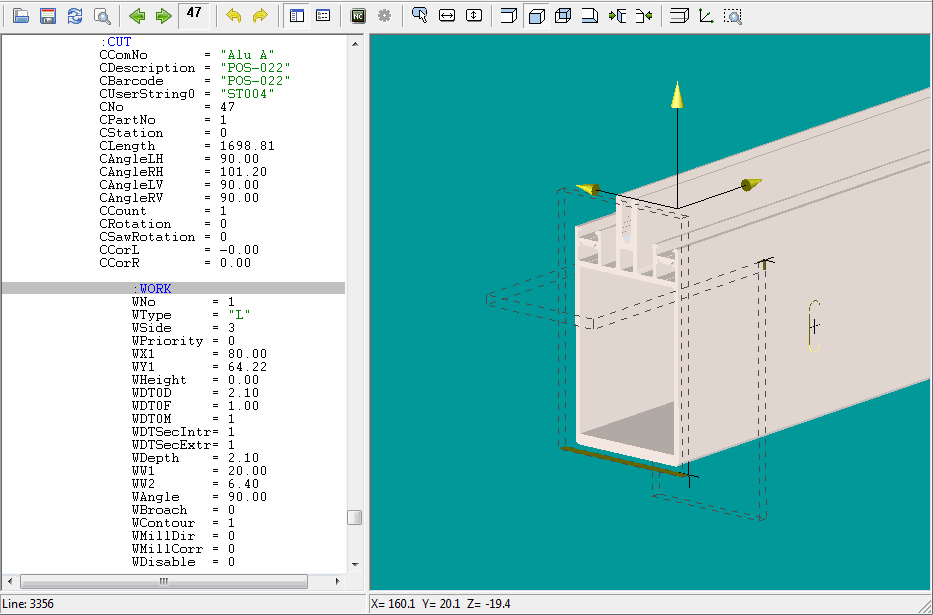This screenshot has width=933, height=615.
Task: Open the search magnifier tool
Action: [101, 16]
